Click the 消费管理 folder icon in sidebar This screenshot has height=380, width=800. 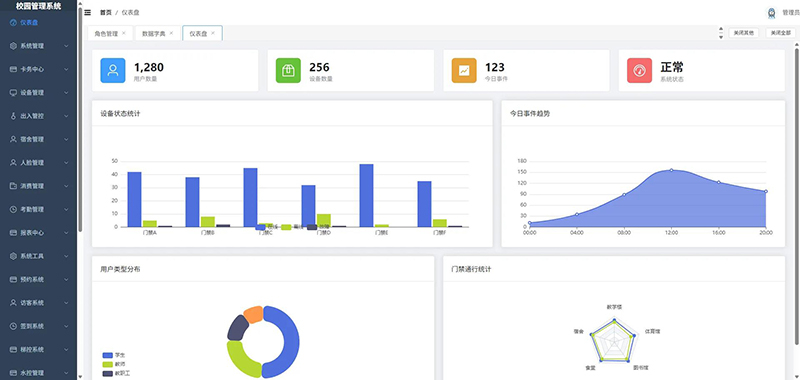click(x=13, y=186)
